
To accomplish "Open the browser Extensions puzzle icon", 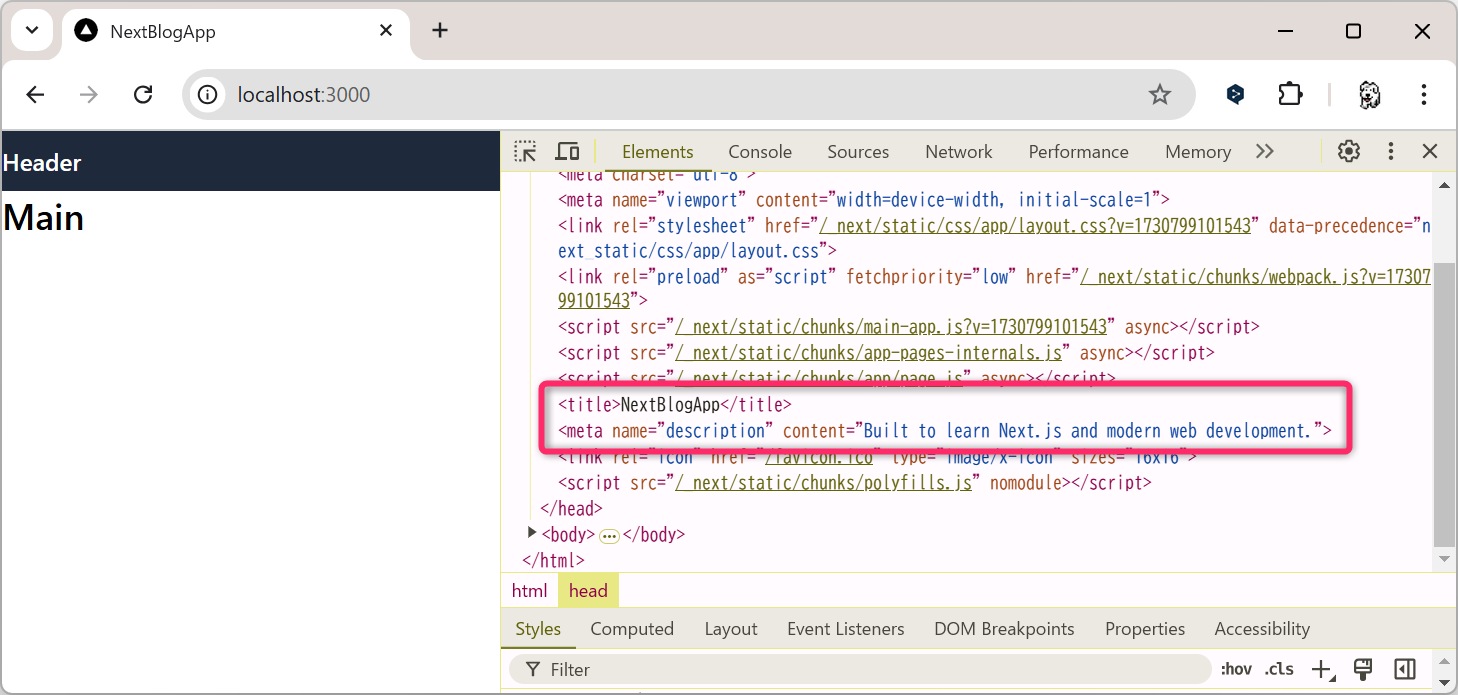I will point(1290,95).
